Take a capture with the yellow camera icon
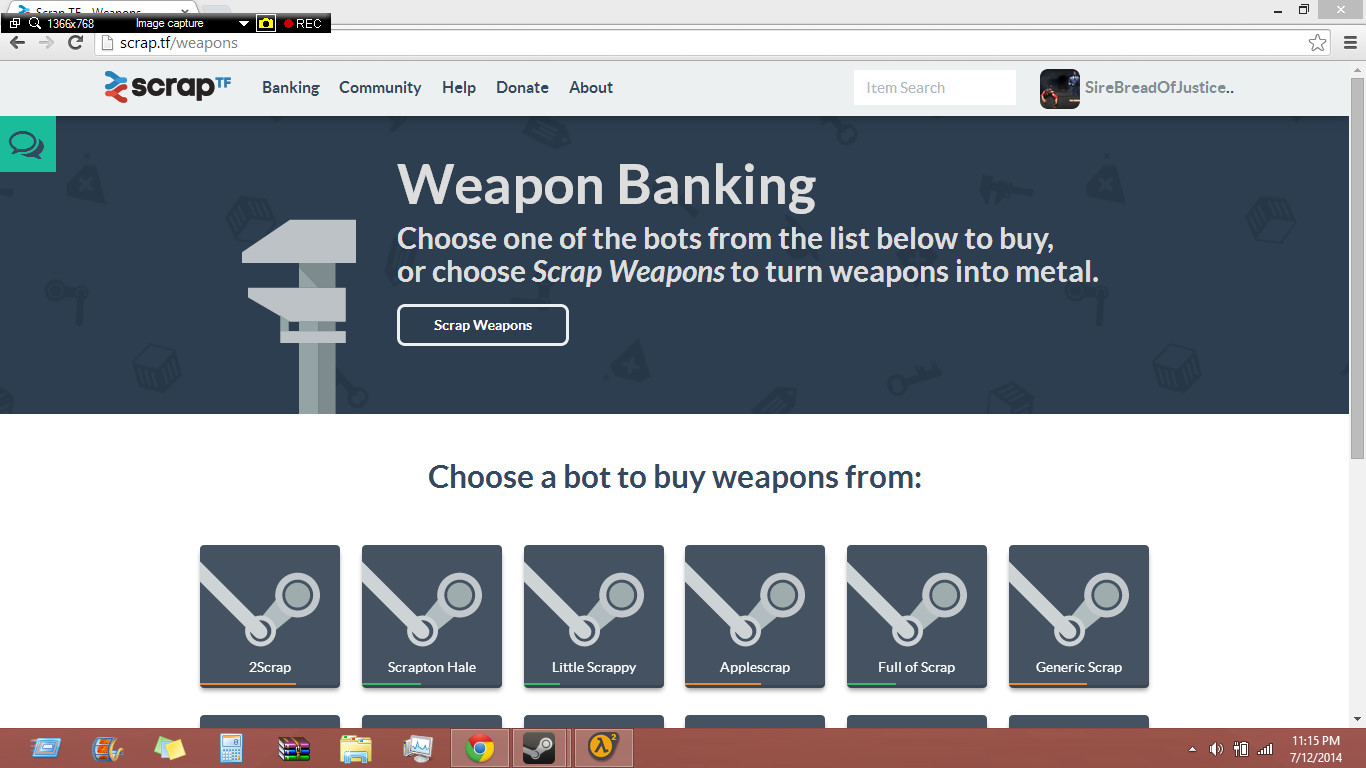 tap(266, 23)
